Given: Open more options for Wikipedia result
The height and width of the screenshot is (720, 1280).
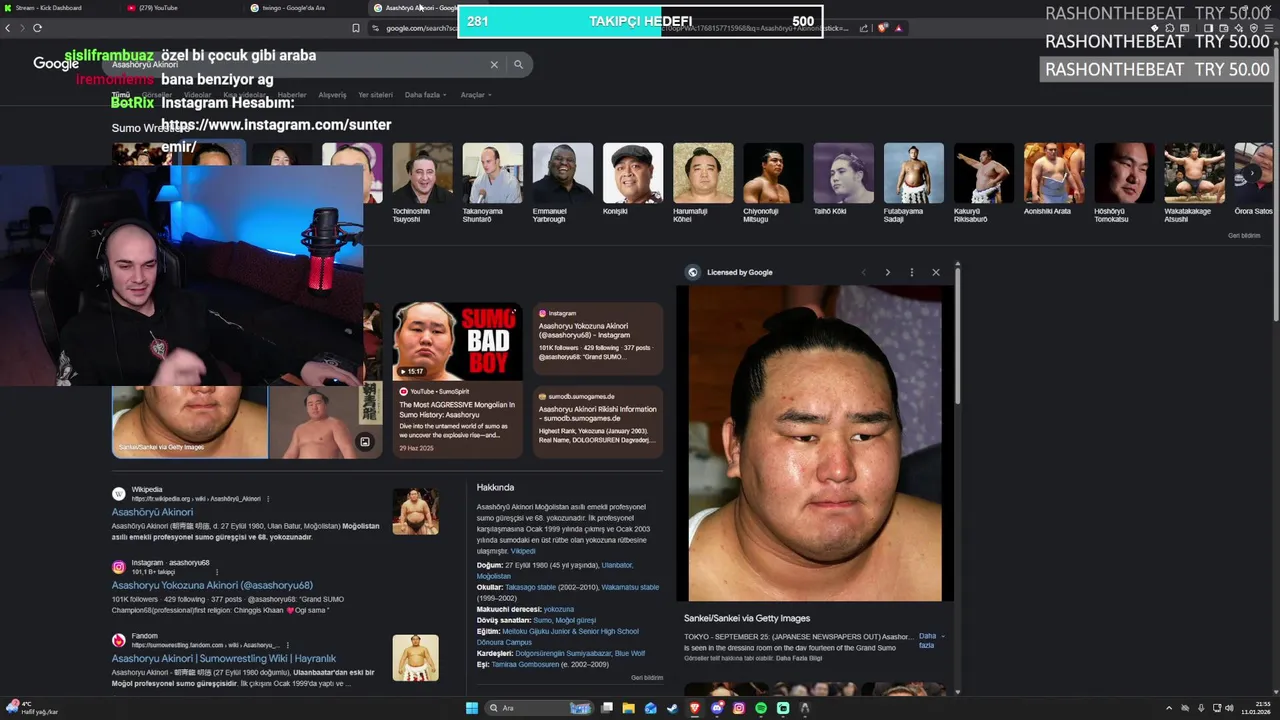Looking at the screenshot, I should pyautogui.click(x=268, y=498).
